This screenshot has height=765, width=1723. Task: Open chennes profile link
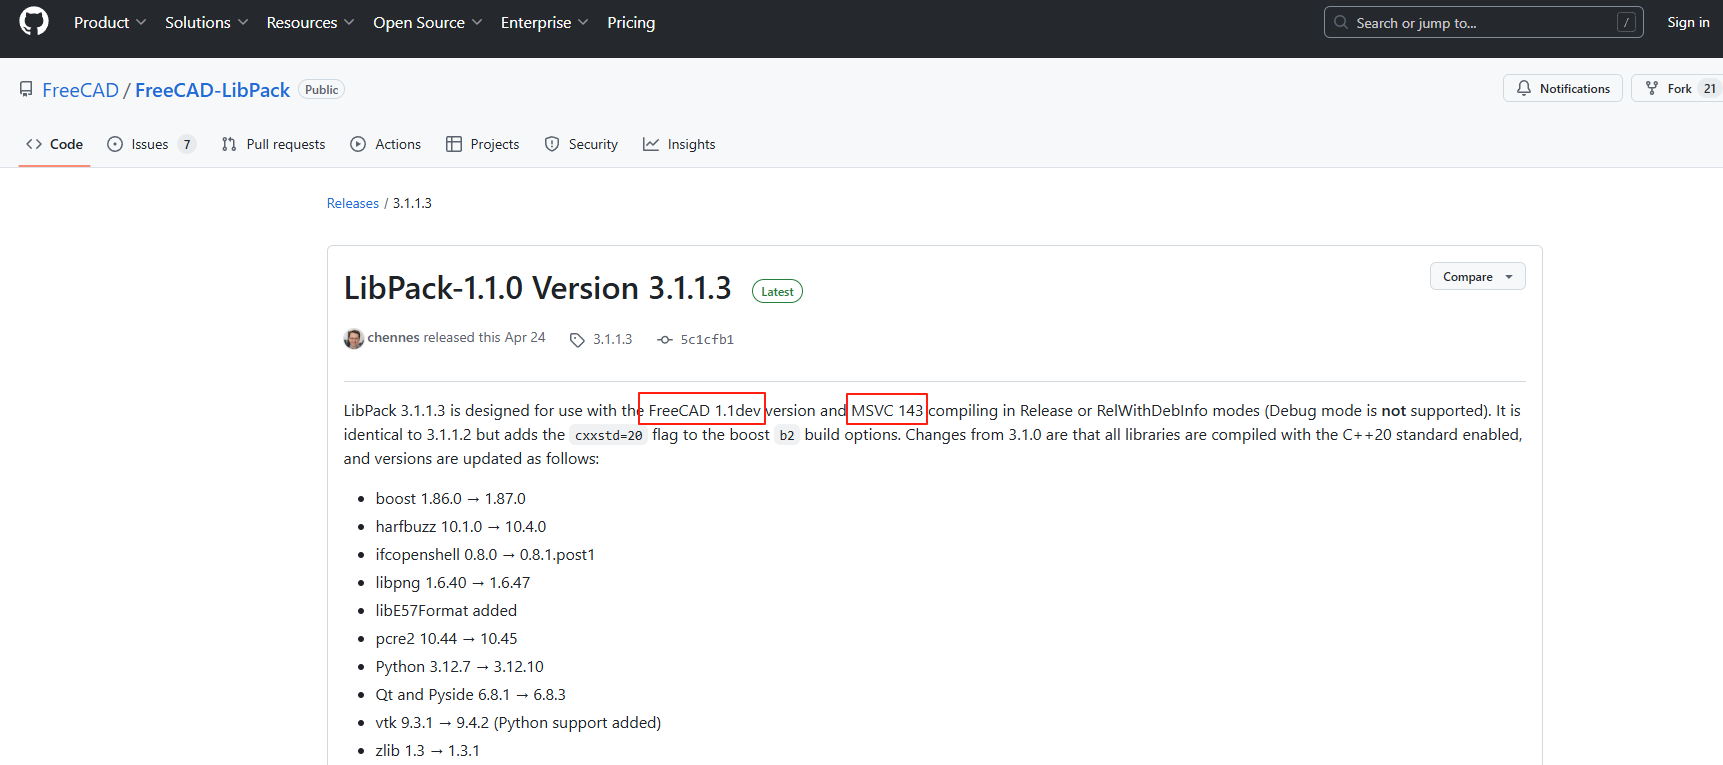tap(393, 337)
